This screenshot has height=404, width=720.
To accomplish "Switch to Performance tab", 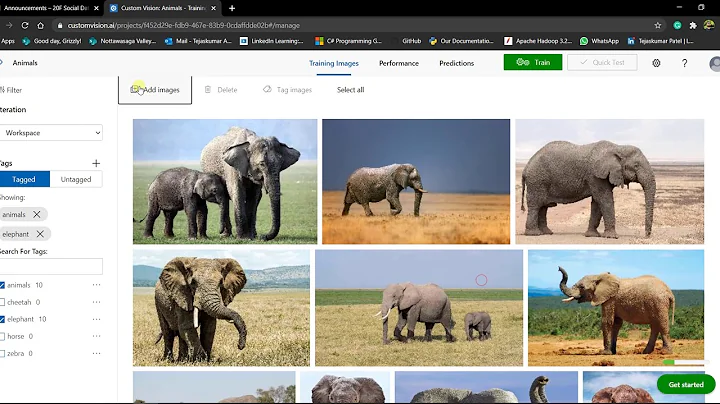I will click(x=399, y=63).
